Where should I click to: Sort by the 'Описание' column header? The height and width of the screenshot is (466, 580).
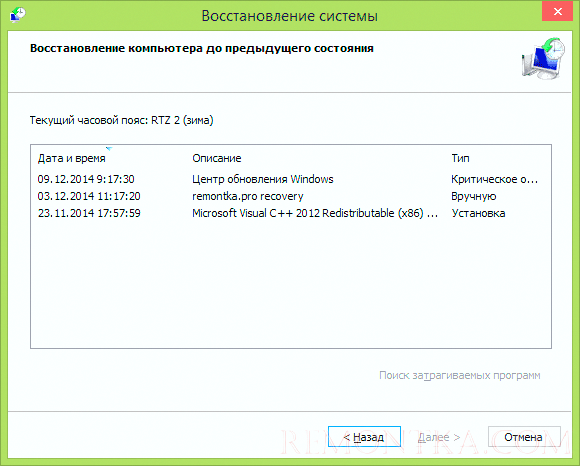216,158
